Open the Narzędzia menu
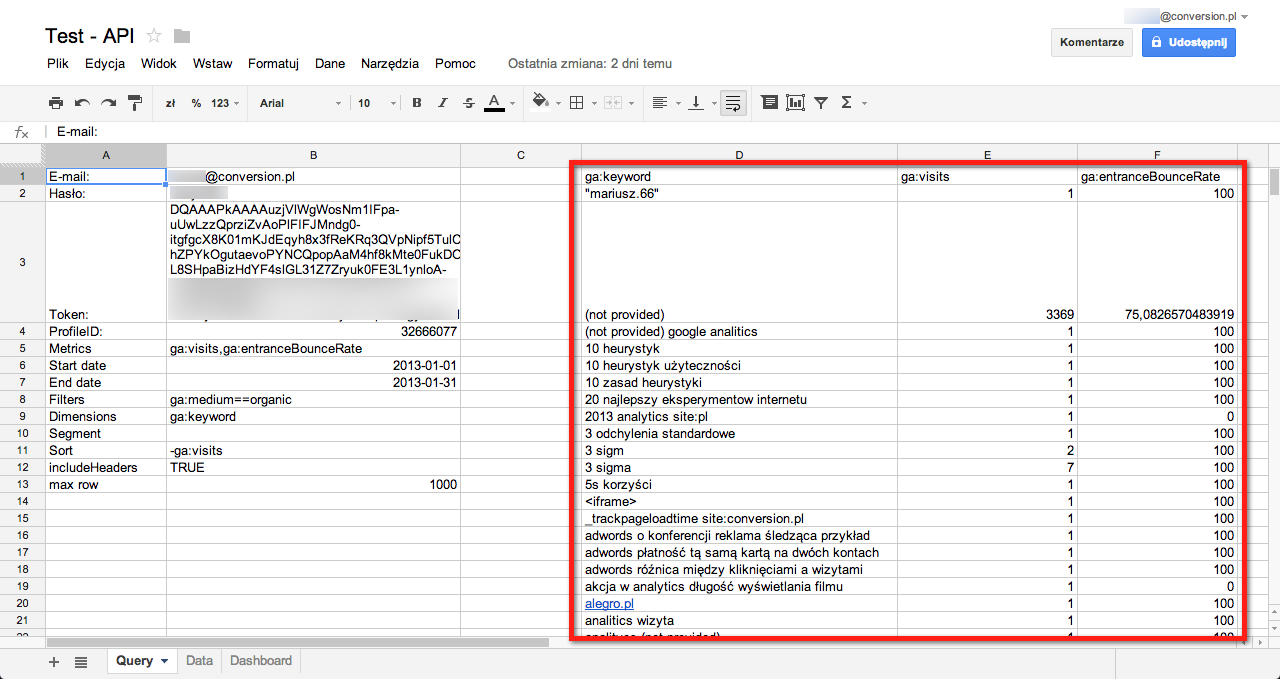 click(390, 64)
